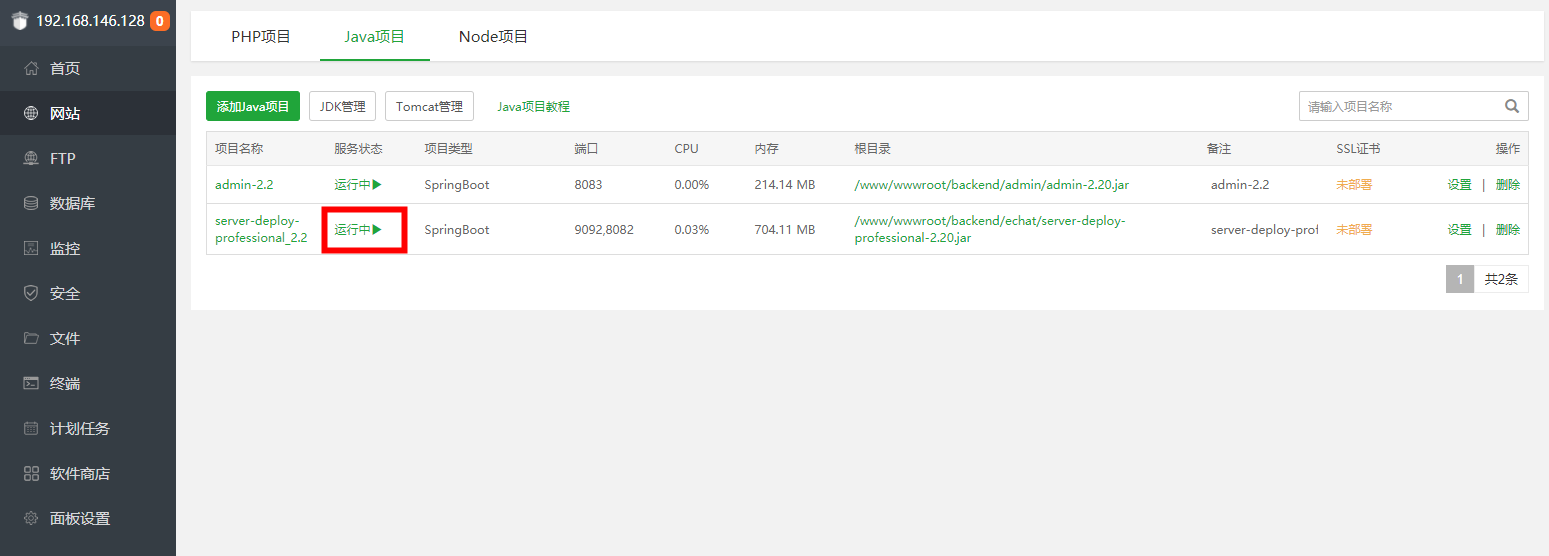
Task: Open the Java项目教程 link
Action: [533, 107]
